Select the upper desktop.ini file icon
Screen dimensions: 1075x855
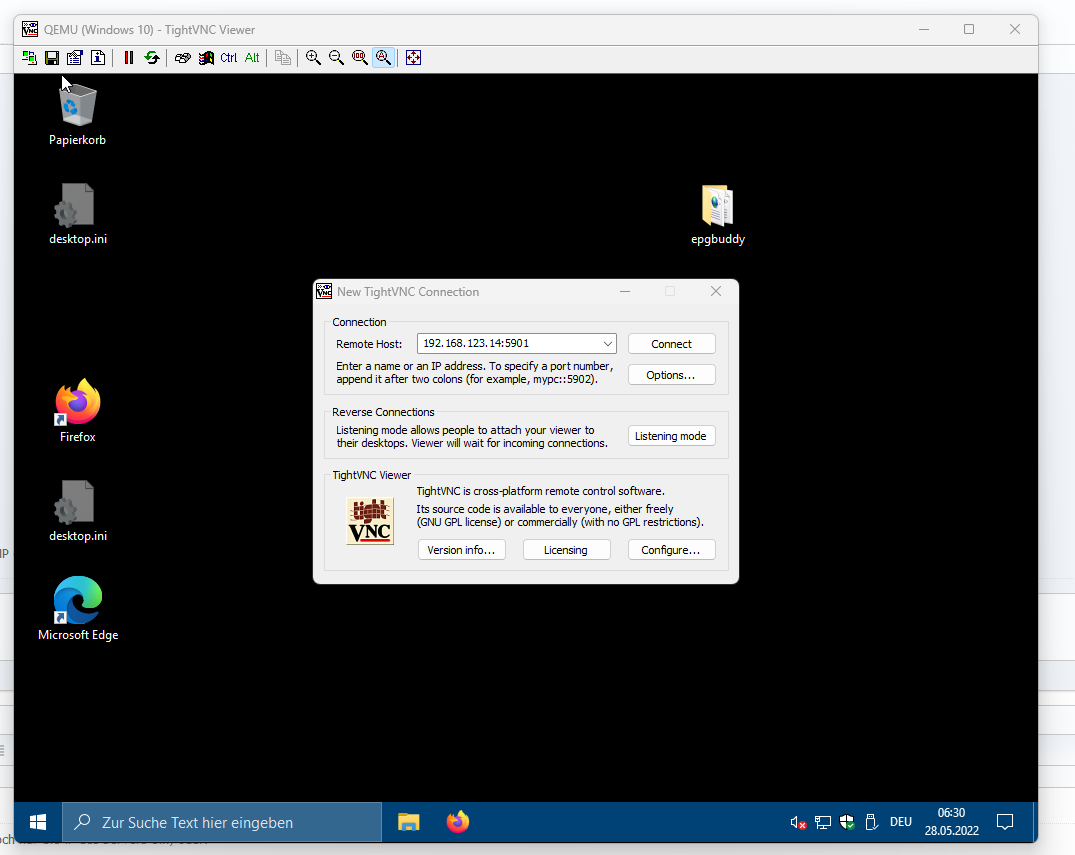[77, 213]
